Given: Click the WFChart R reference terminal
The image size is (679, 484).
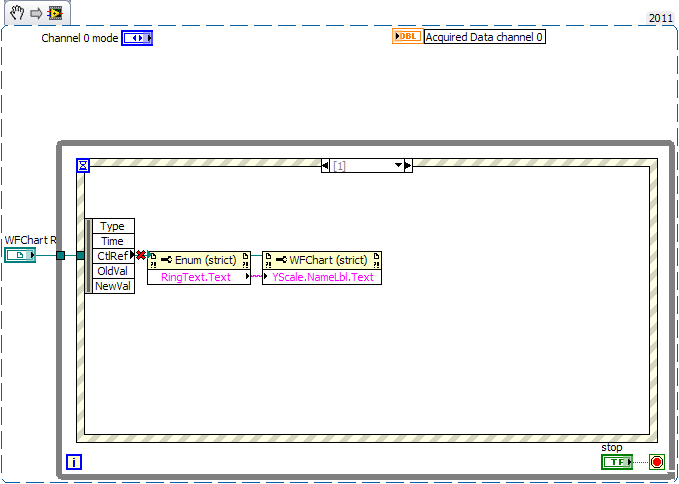Looking at the screenshot, I should click(x=19, y=256).
